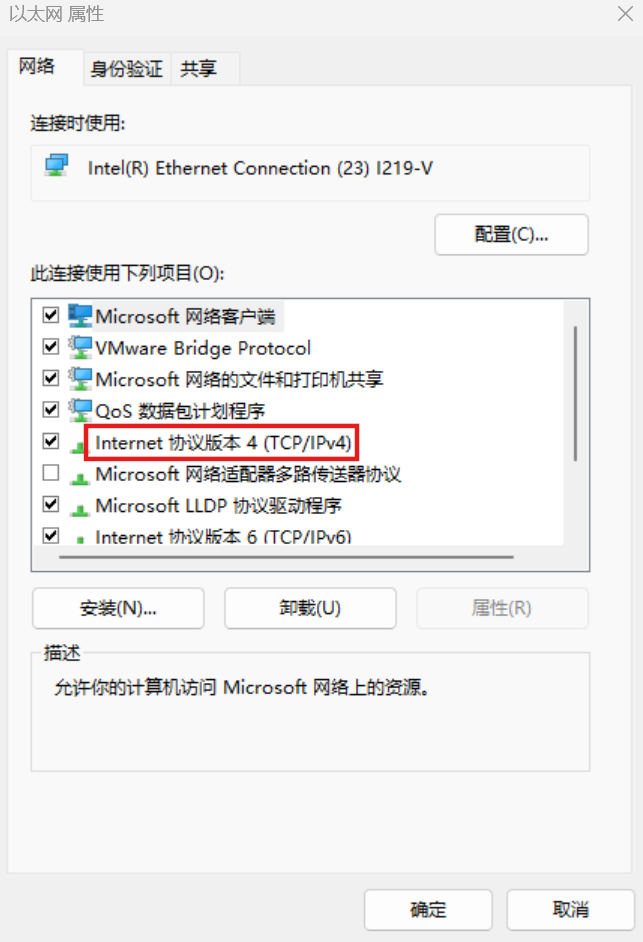Click the QoS 数据包计划程序 icon

pyautogui.click(x=80, y=410)
